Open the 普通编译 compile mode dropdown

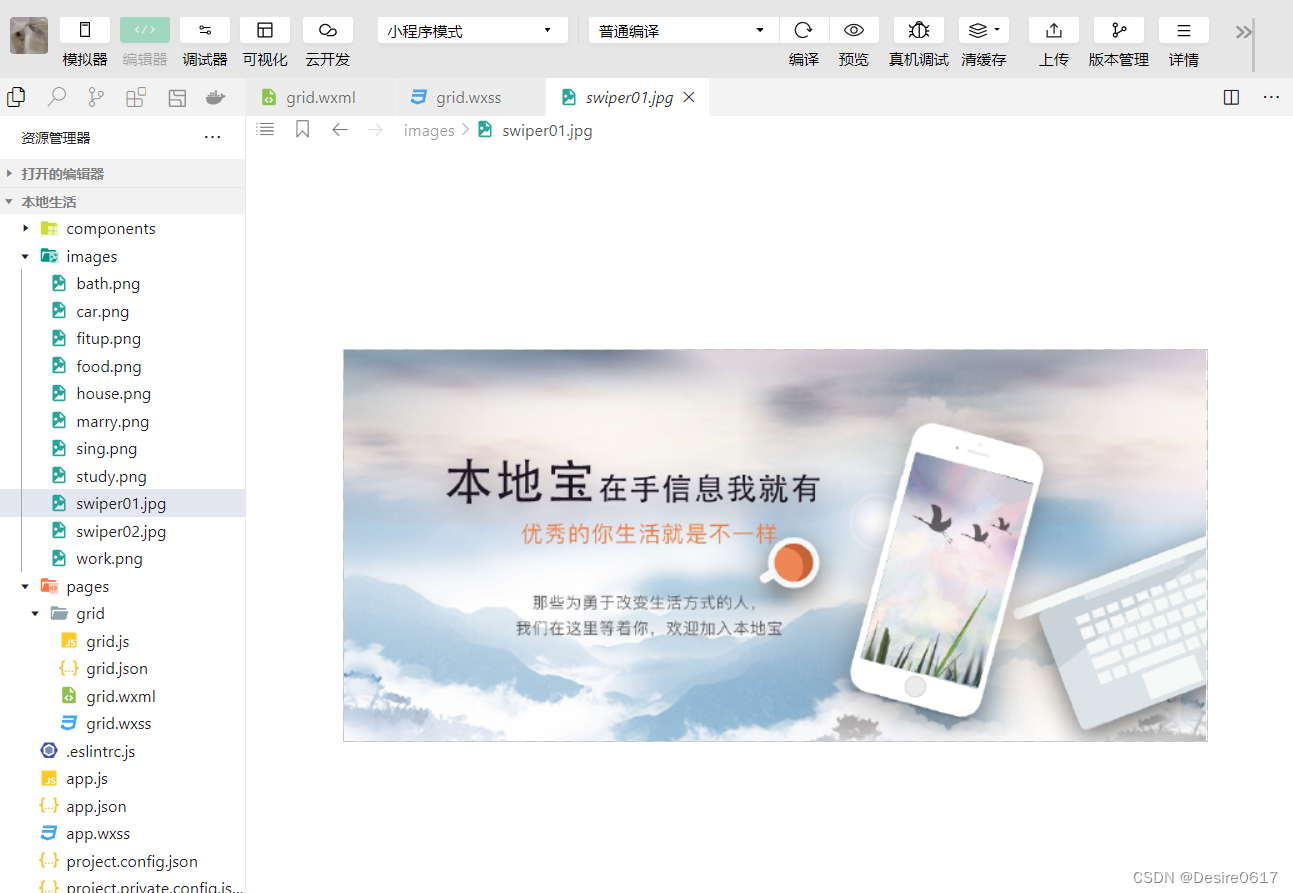coord(684,30)
